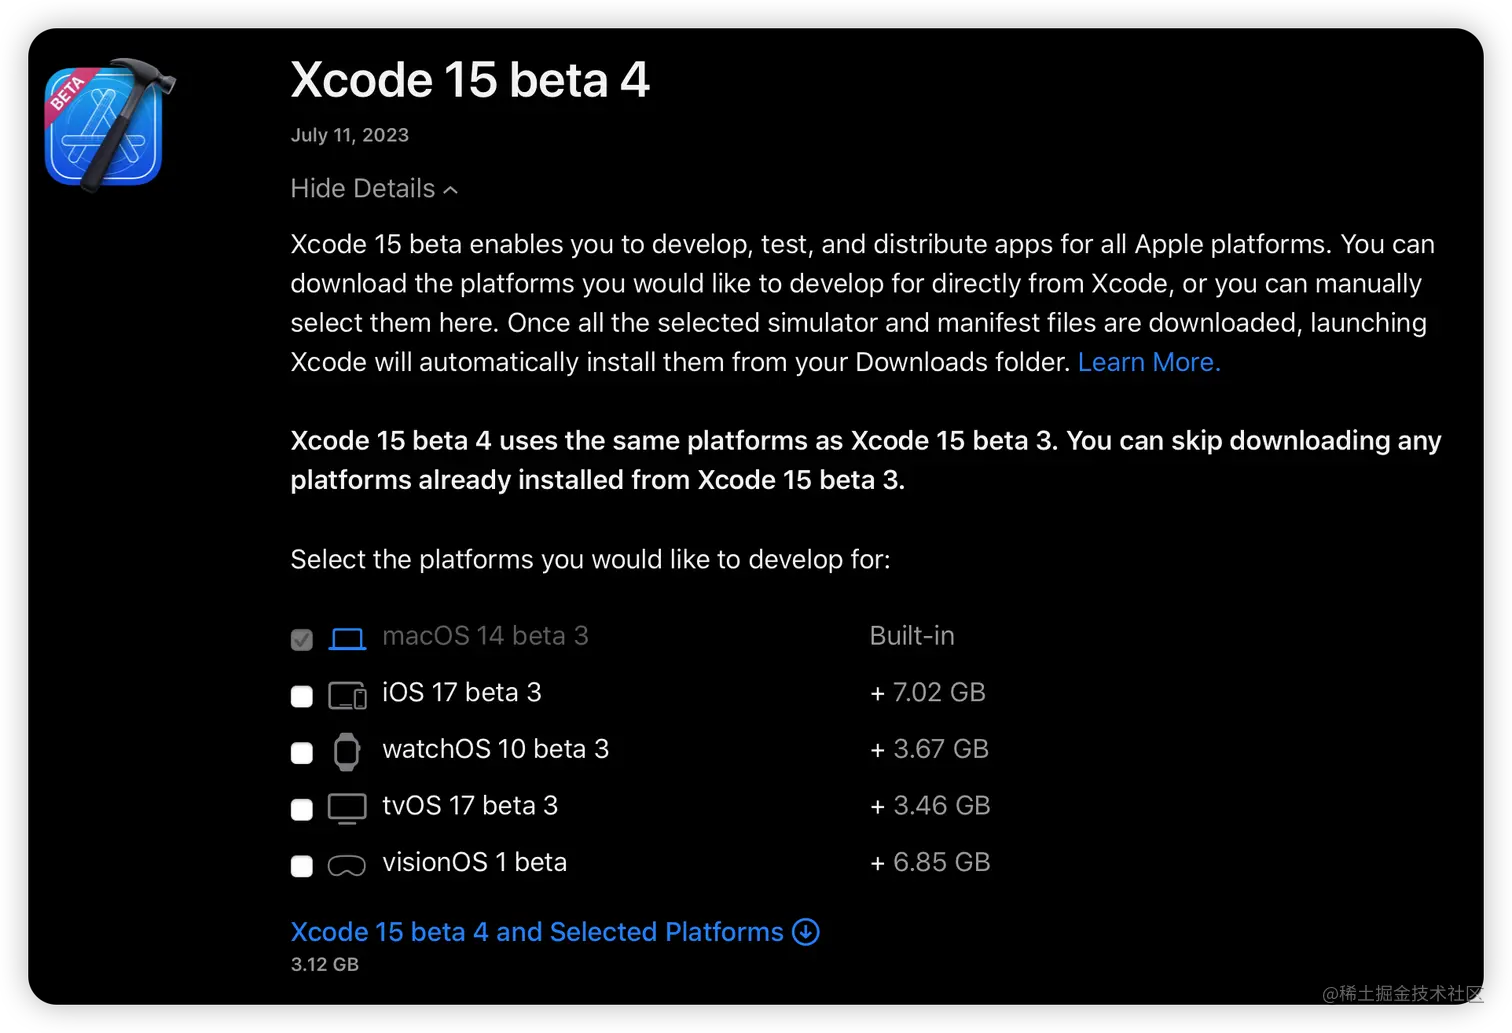Download Xcode 15 beta 4 and Selected Platforms
This screenshot has width=1512, height=1033.
[x=537, y=932]
